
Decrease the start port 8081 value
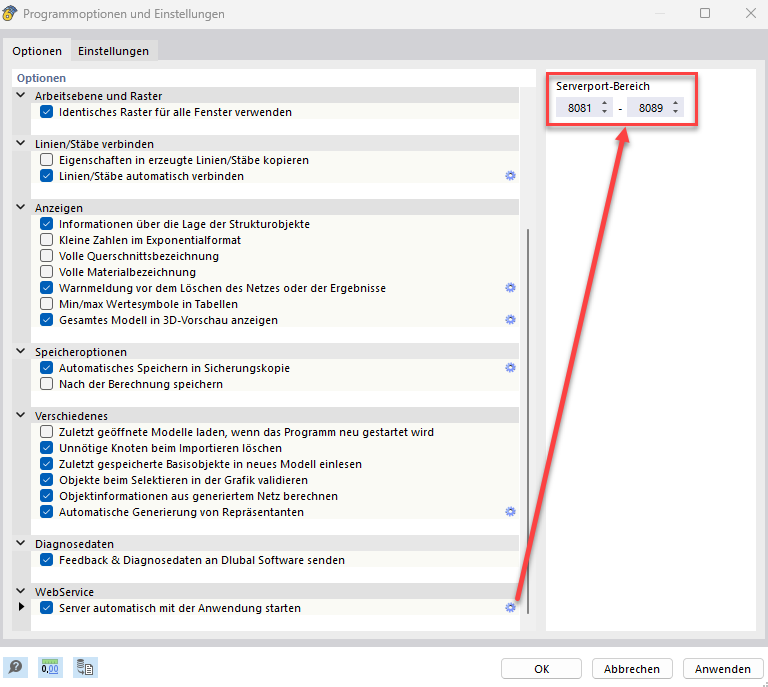[604, 112]
